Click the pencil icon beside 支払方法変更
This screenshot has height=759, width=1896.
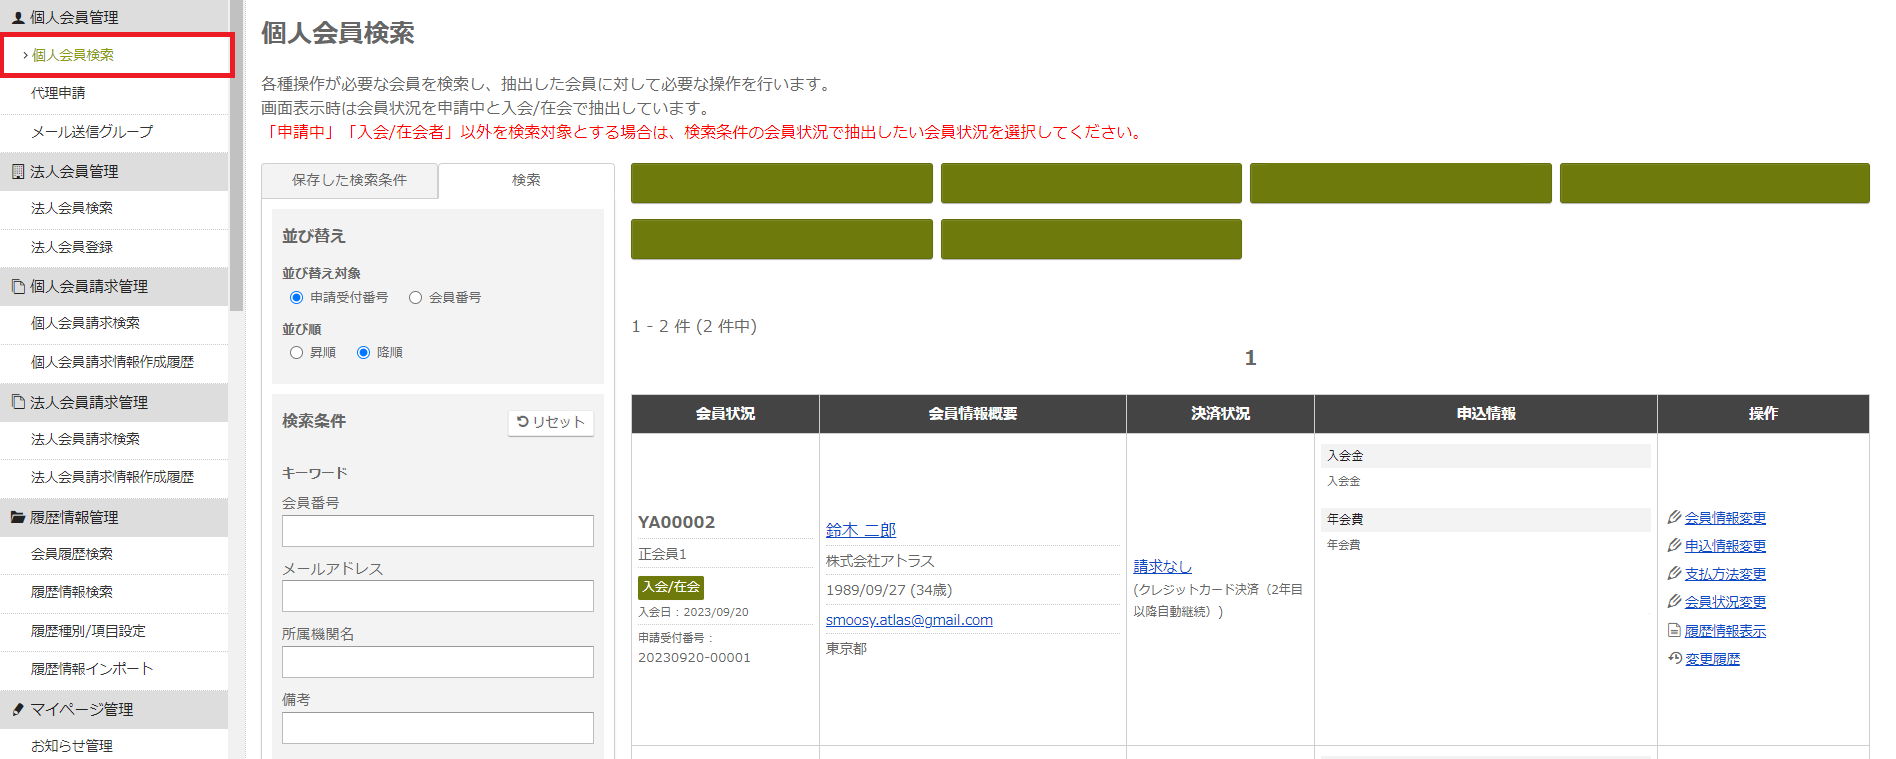coord(1674,573)
